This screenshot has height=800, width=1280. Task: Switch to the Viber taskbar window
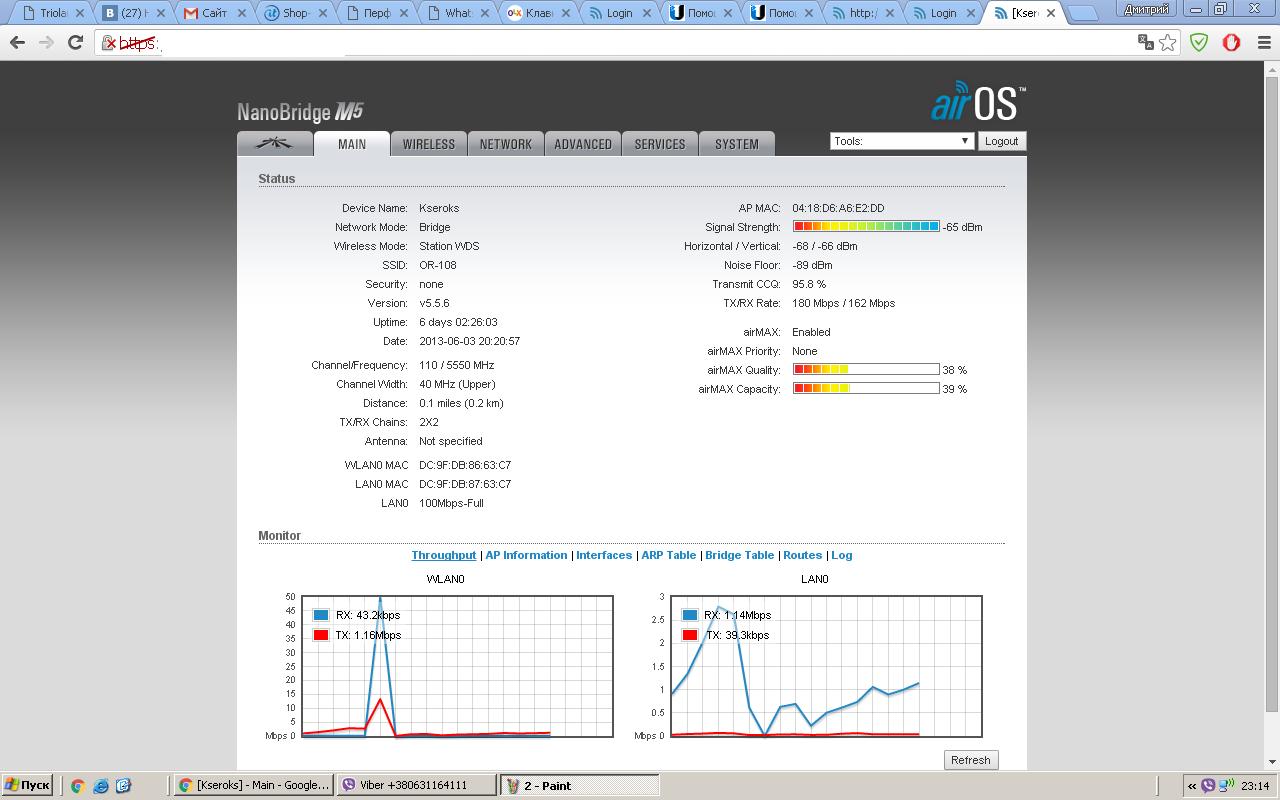point(416,786)
